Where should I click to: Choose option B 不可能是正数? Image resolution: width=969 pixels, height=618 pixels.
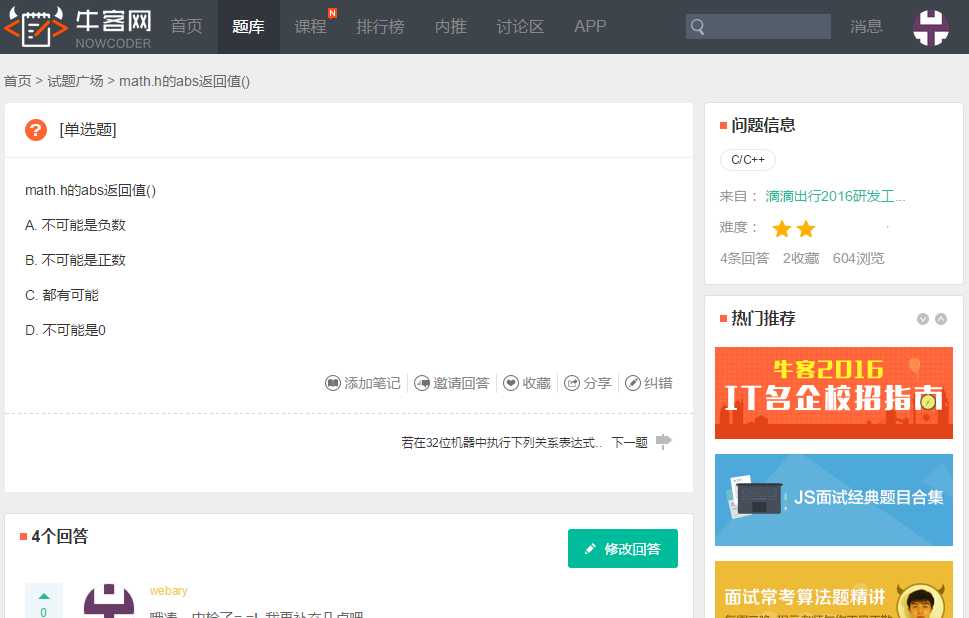point(75,260)
